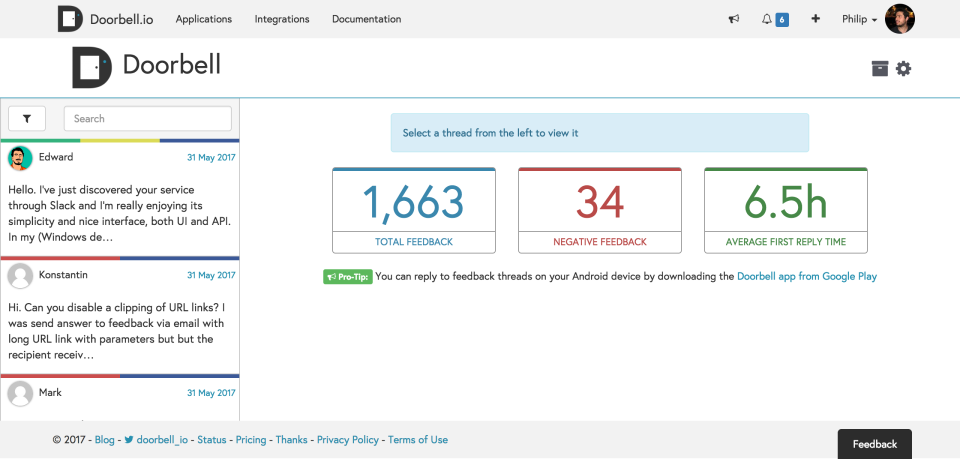
Task: Click the TOTAL FEEDBACK label
Action: (414, 242)
